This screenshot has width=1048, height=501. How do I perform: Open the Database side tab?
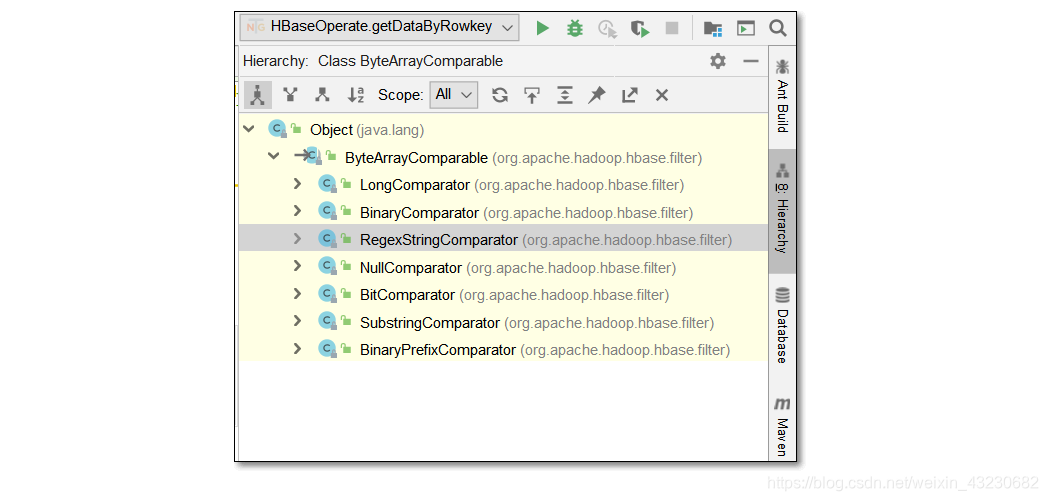782,326
